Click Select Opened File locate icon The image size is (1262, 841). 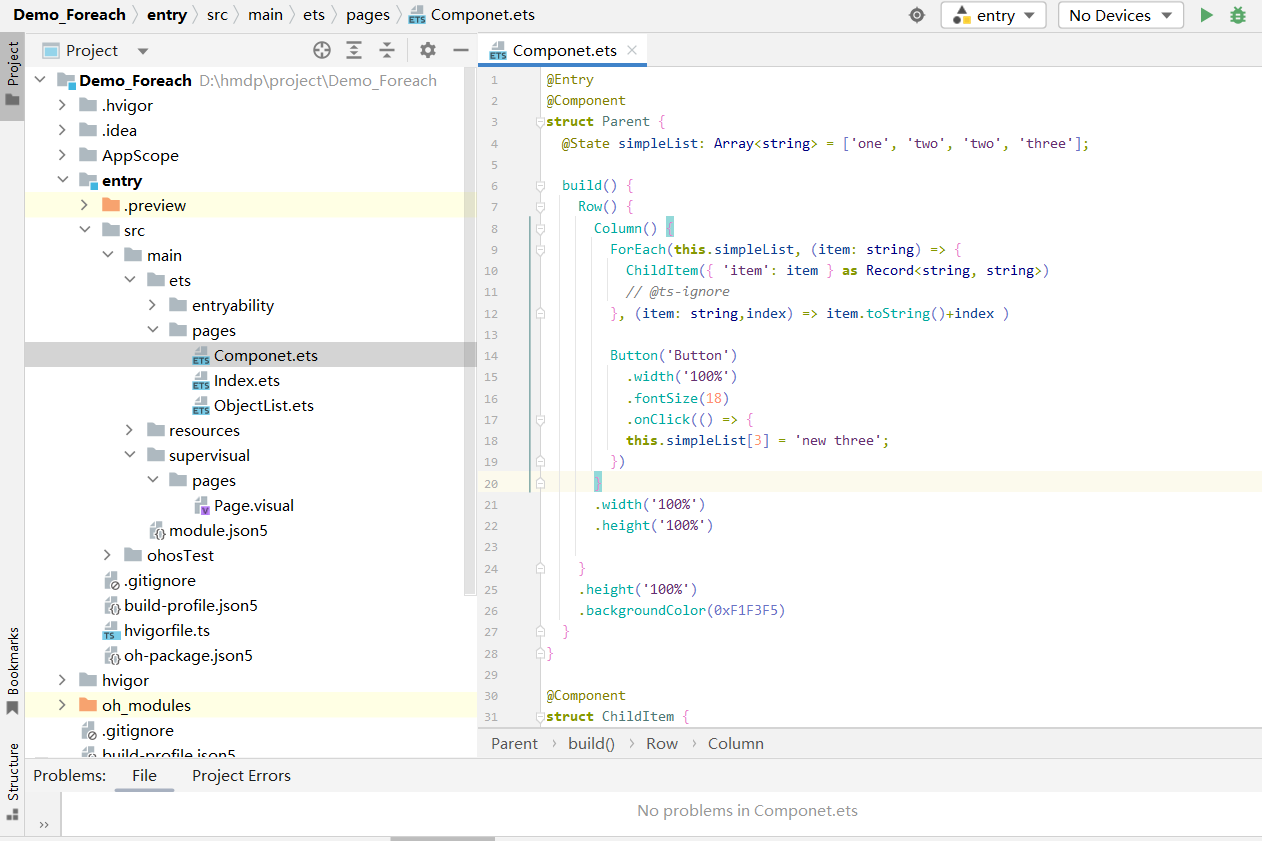321,50
